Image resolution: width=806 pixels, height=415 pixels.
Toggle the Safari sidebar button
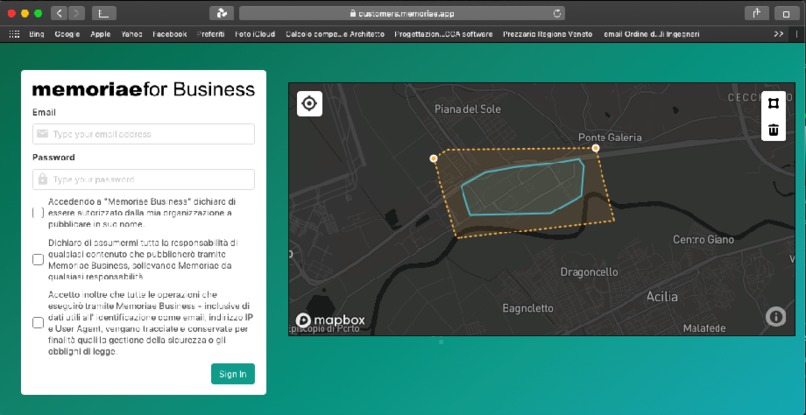pyautogui.click(x=104, y=13)
